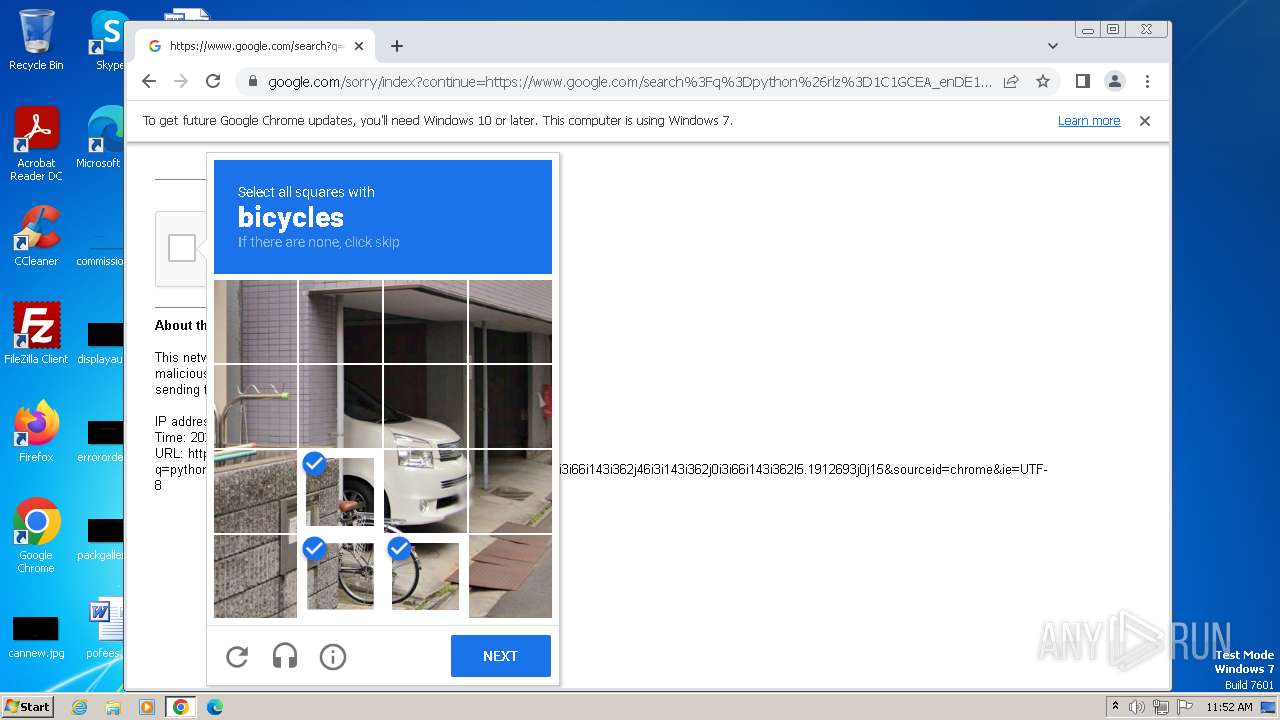Open Acrobat Reader DC shortcut
1280x720 pixels.
[36, 144]
